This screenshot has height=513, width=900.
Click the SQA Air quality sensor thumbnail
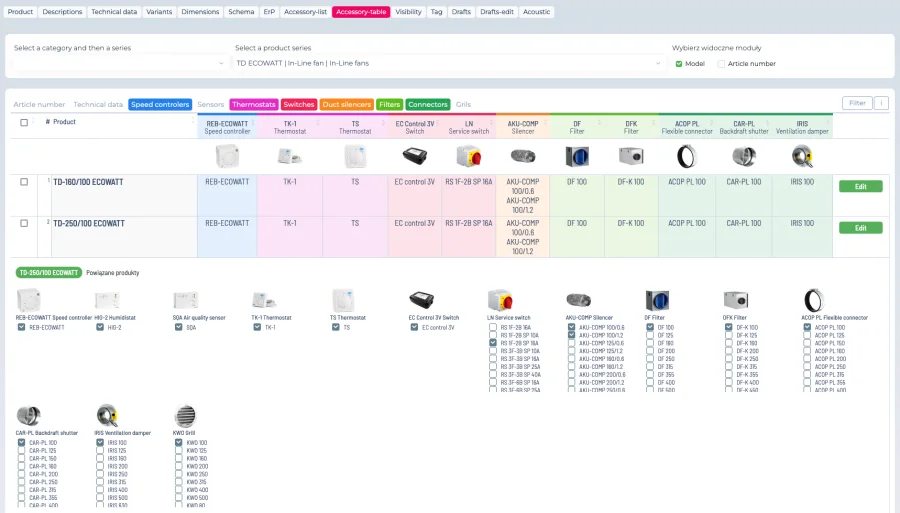click(x=185, y=300)
